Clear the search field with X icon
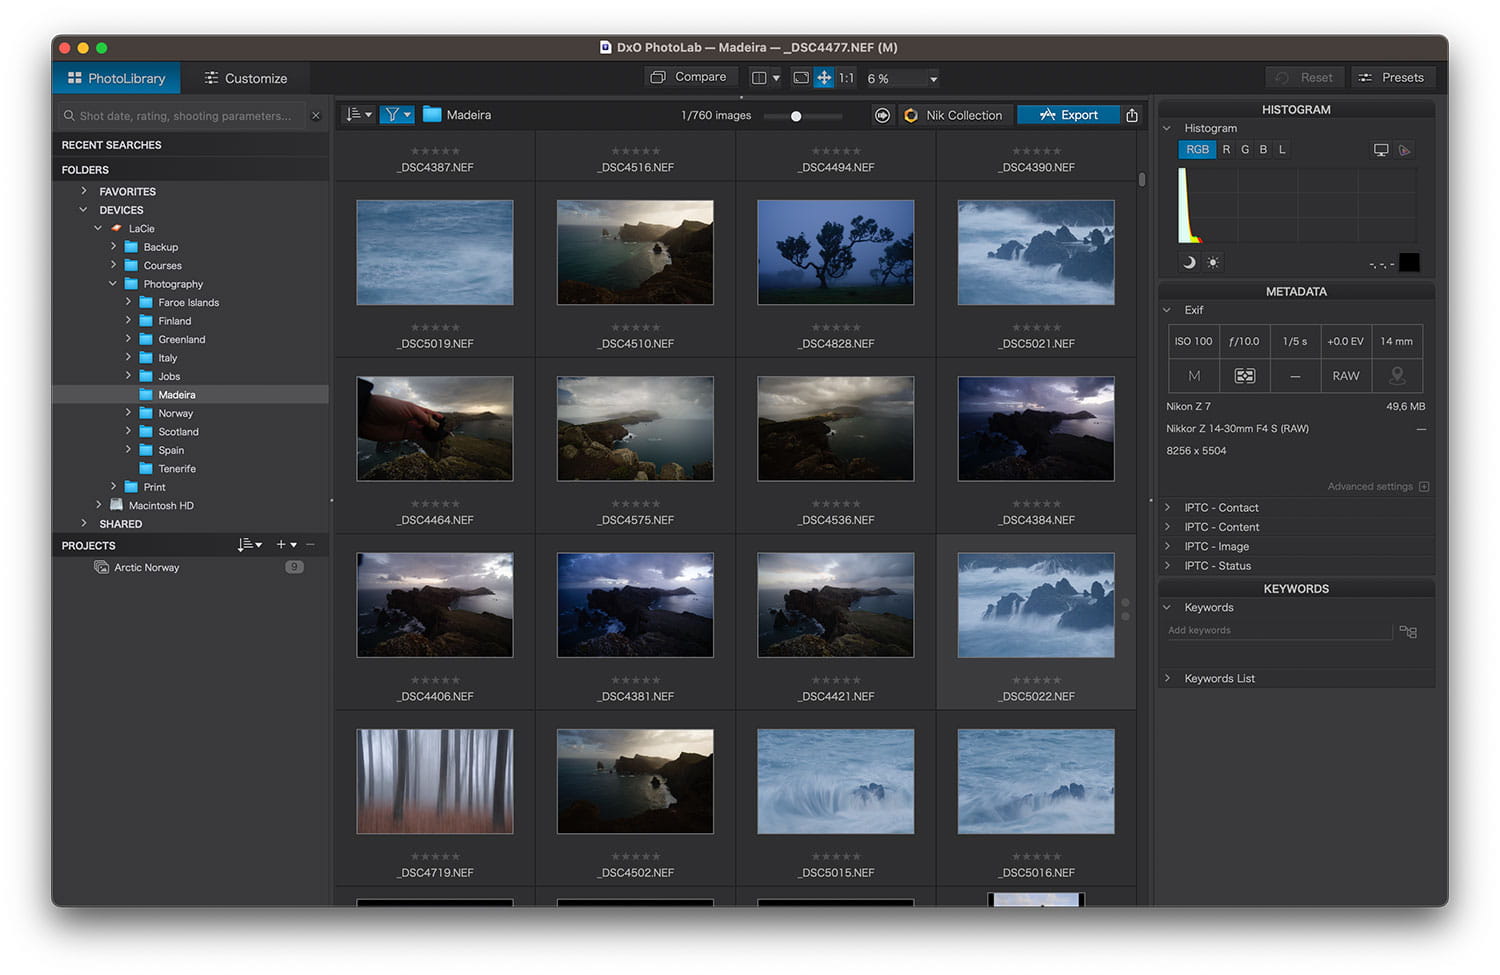Screen dimensions: 1500x975 tap(316, 116)
